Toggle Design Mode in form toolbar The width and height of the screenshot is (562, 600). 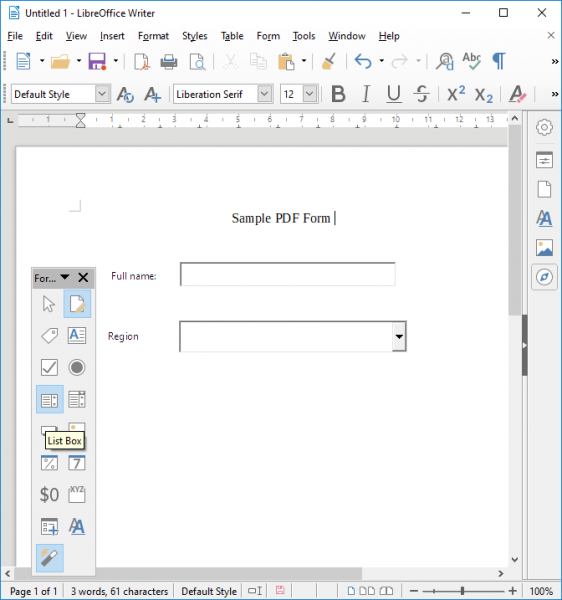coord(77,304)
